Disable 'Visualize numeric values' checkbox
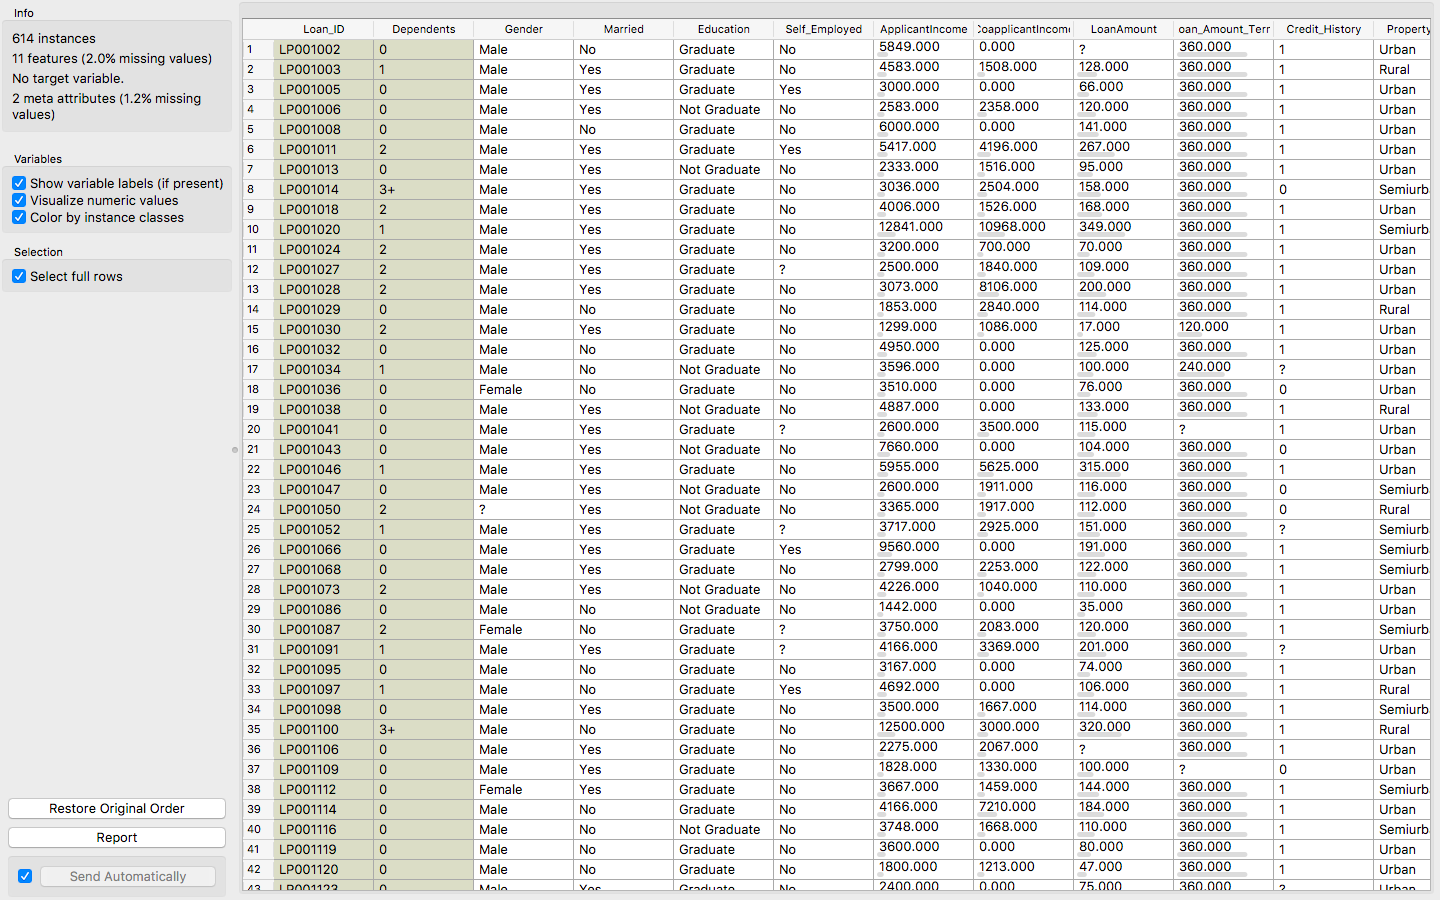The image size is (1440, 900). [19, 201]
